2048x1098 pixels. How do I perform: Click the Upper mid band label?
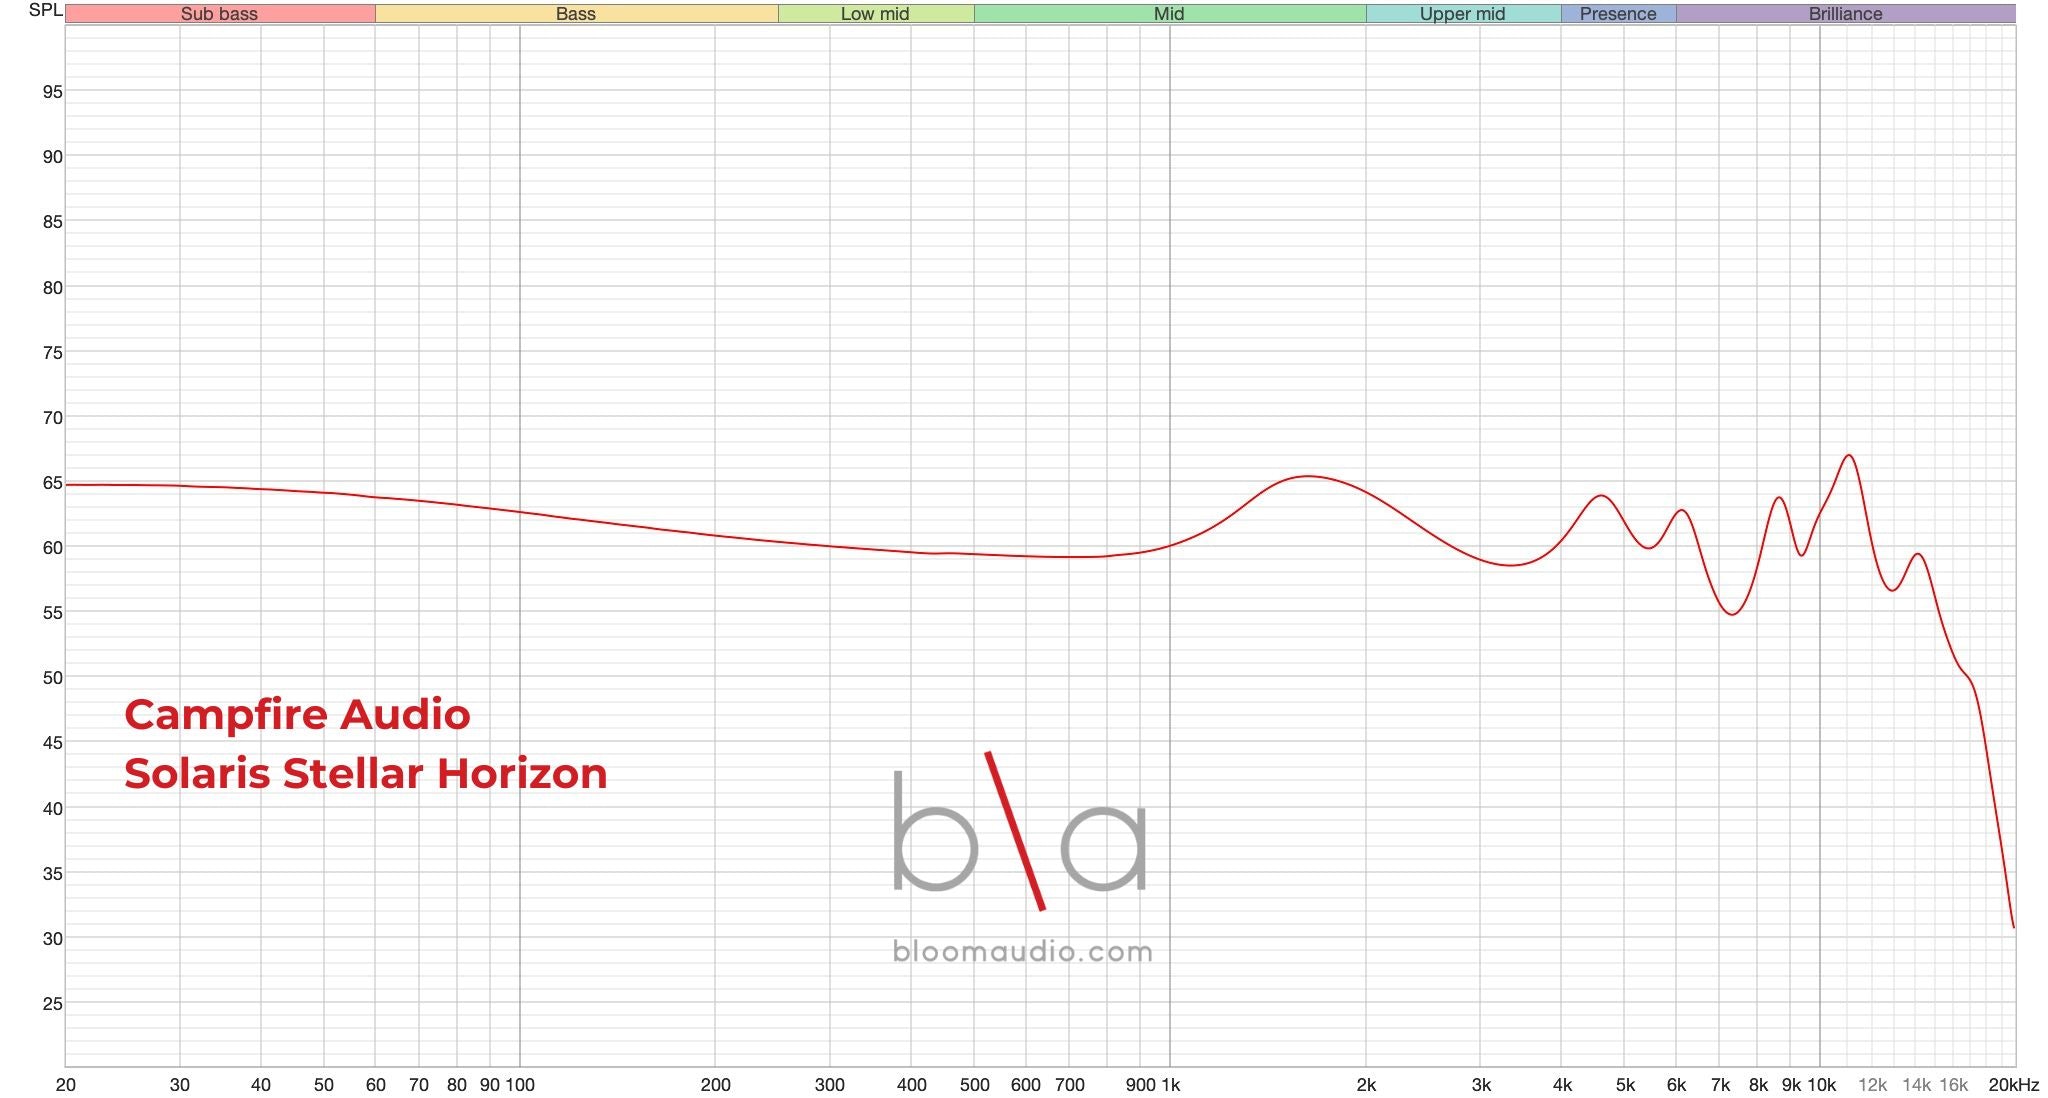(1462, 14)
